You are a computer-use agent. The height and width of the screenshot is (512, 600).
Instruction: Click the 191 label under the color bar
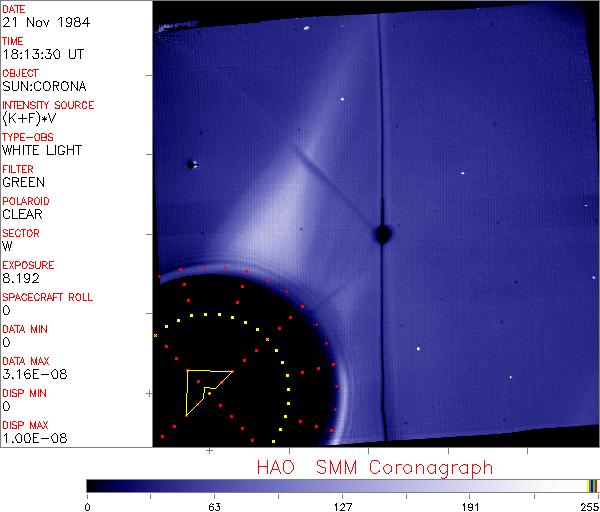pyautogui.click(x=470, y=507)
